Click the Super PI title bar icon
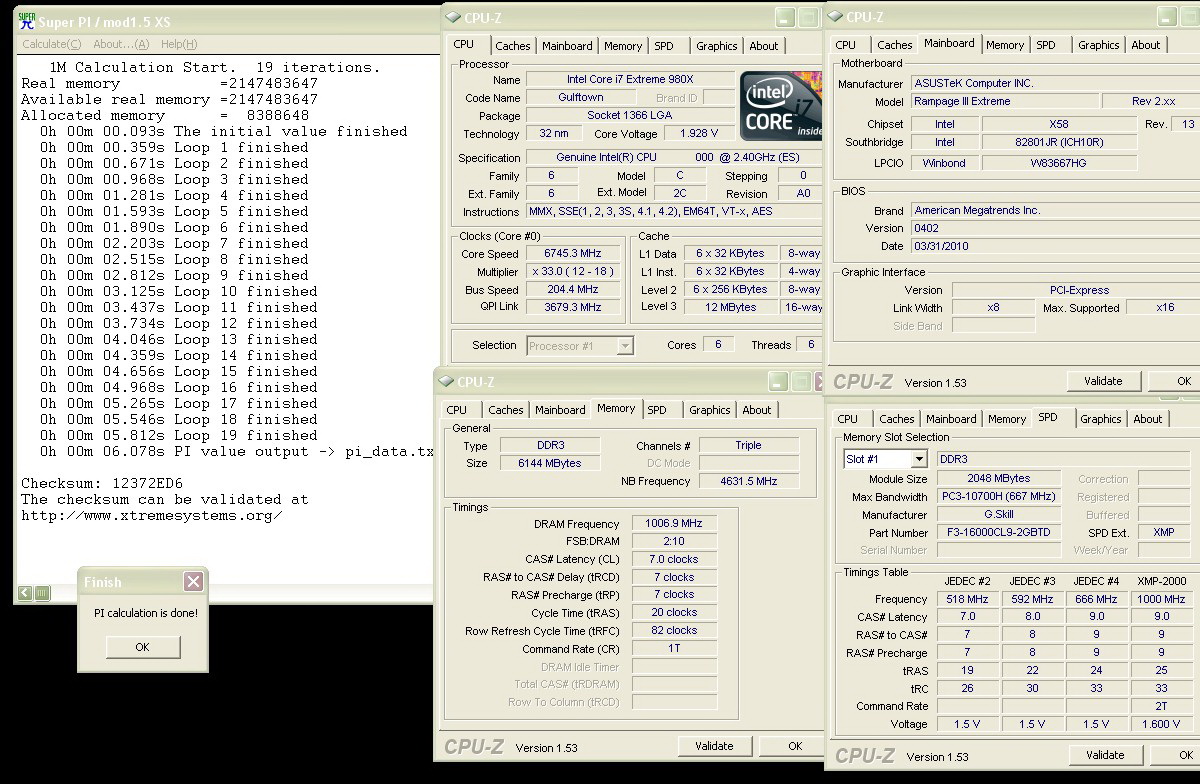Viewport: 1200px width, 784px height. (x=27, y=20)
